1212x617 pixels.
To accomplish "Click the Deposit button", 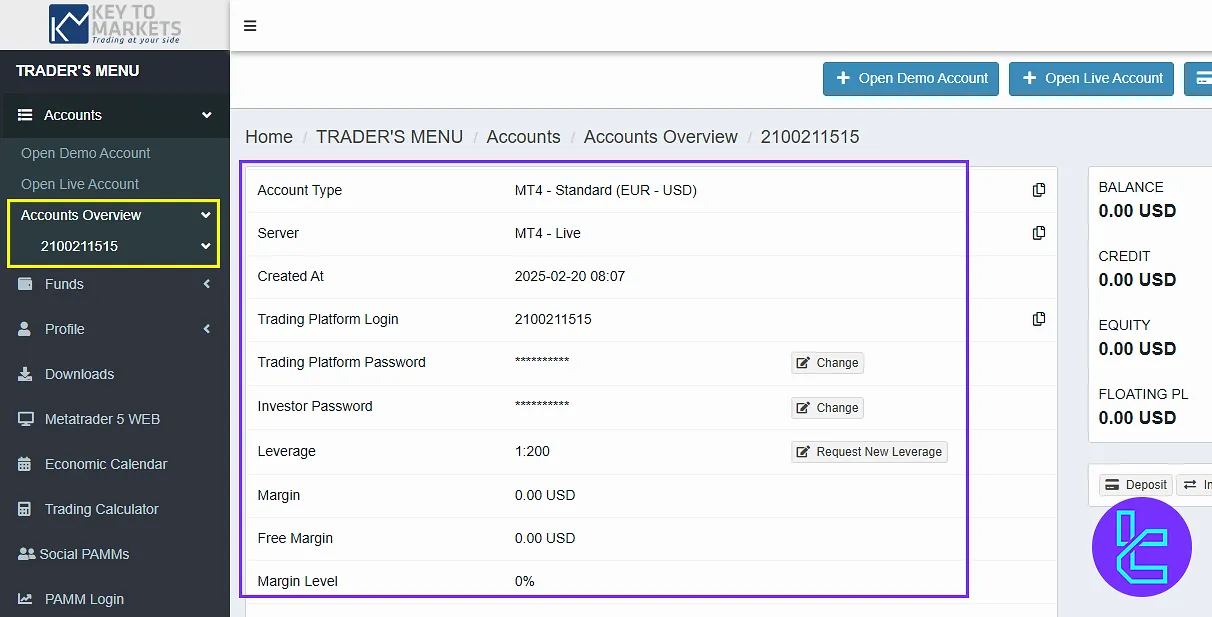I will 1136,485.
